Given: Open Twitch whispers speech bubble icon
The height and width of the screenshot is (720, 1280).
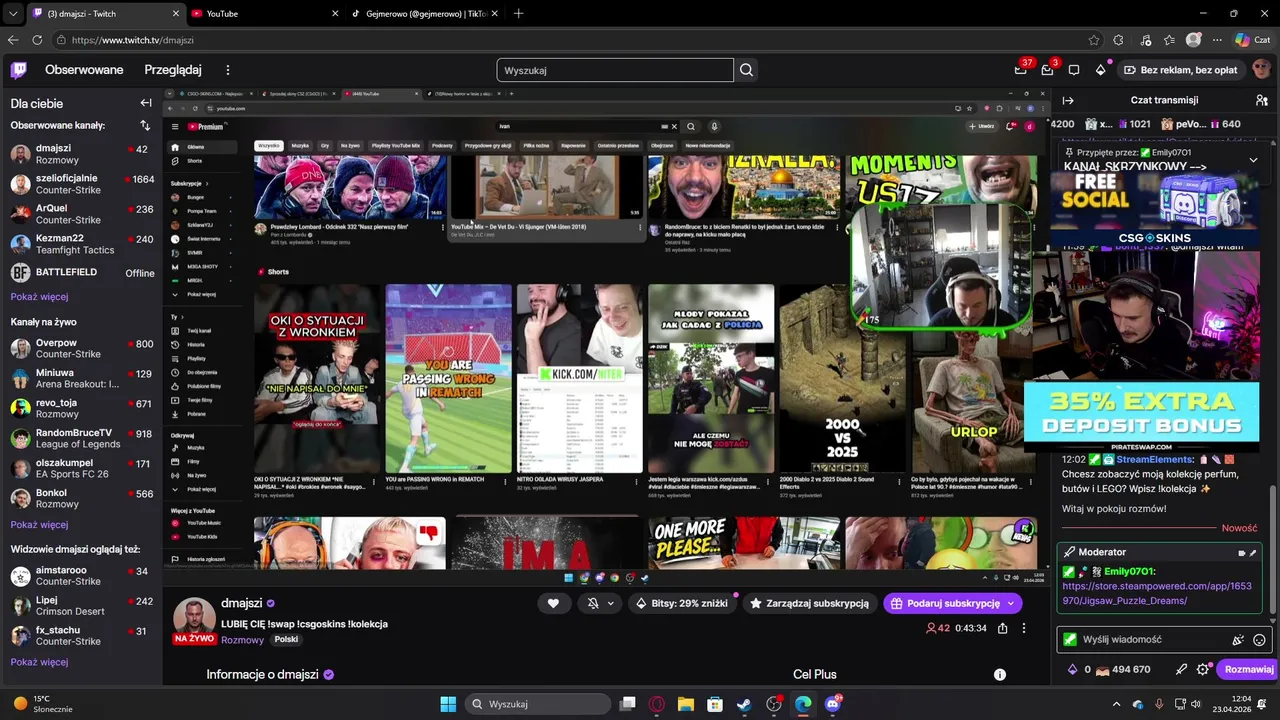Looking at the screenshot, I should [x=1074, y=70].
